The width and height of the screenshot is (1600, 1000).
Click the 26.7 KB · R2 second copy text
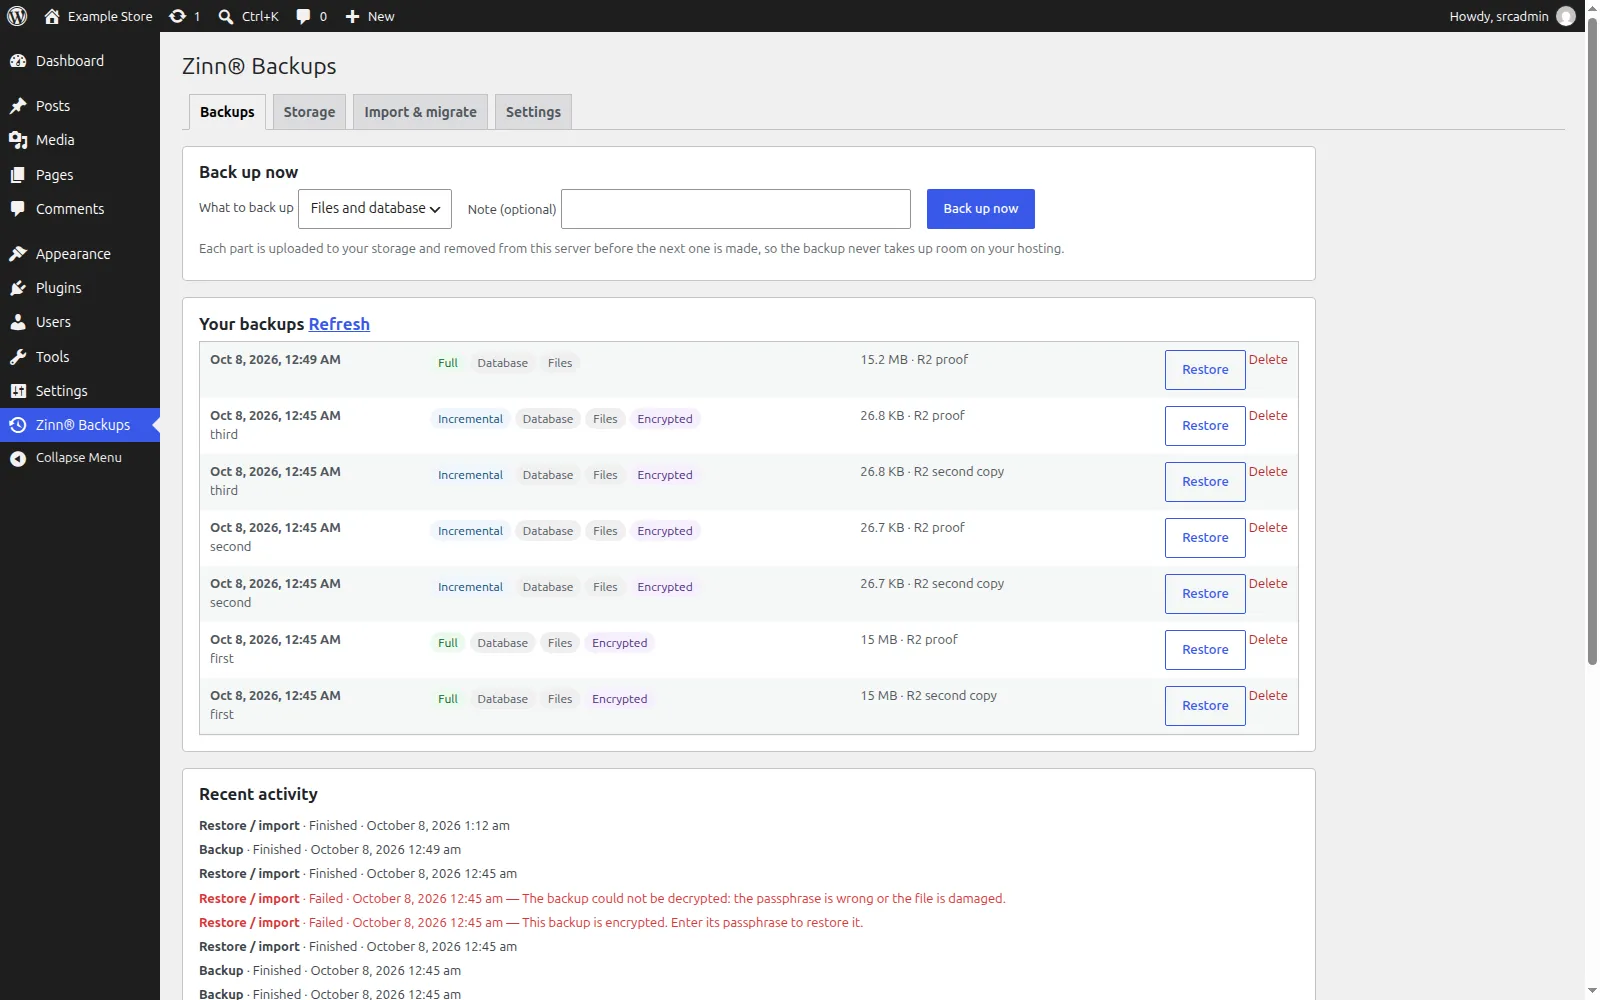pos(932,584)
